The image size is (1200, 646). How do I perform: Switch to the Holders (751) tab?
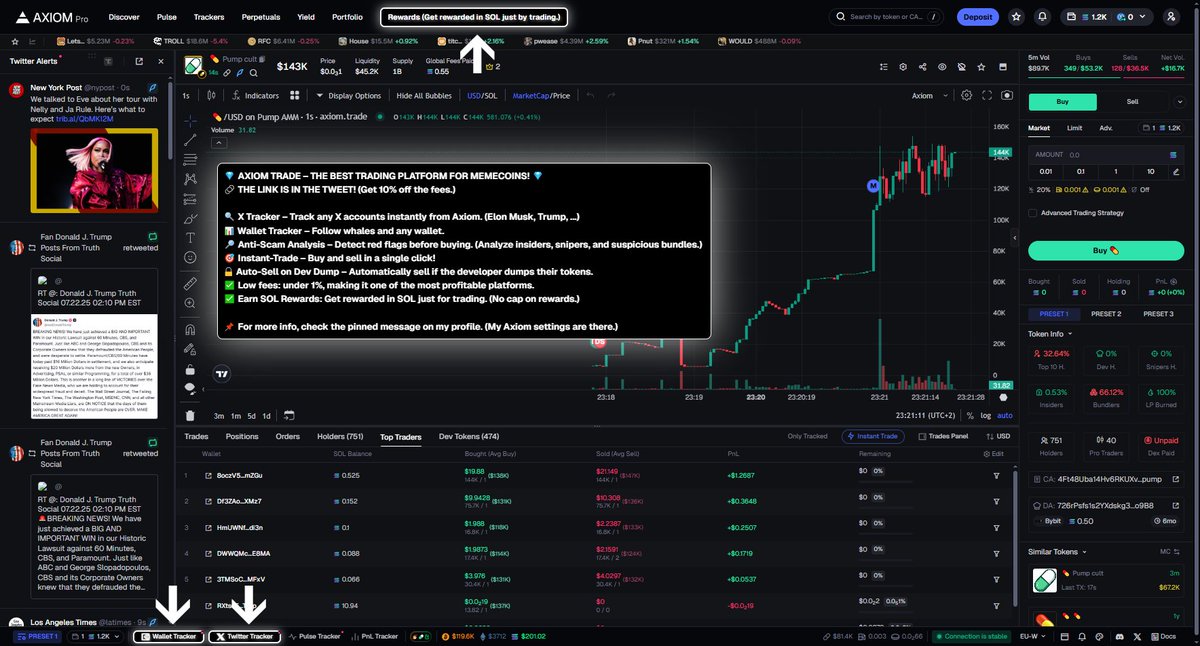[340, 436]
